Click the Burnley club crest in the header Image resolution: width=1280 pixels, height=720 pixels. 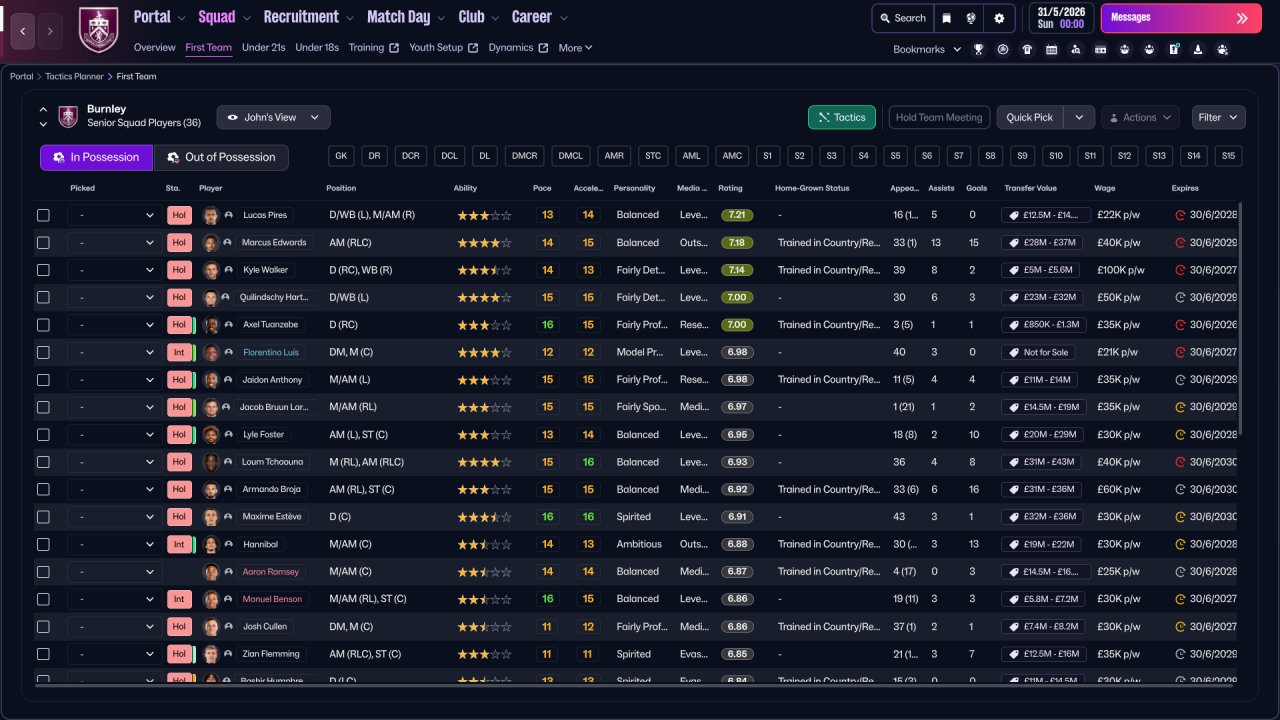pos(98,30)
